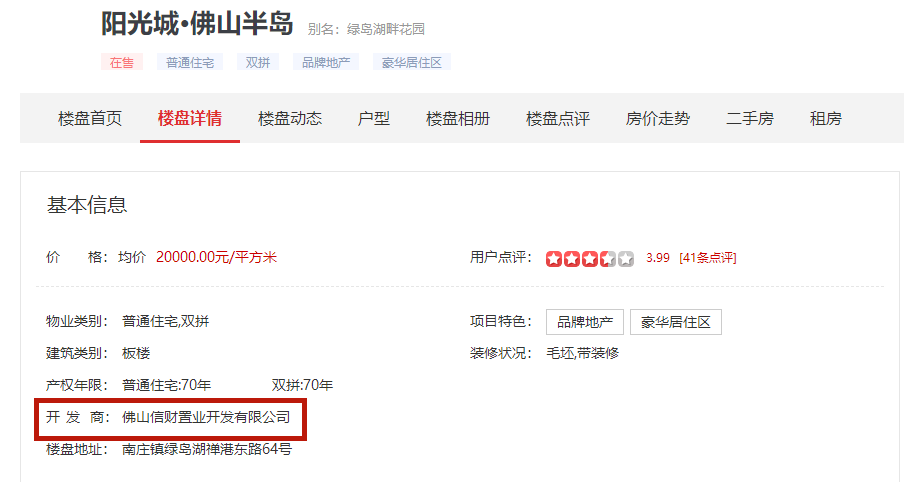Click the 在售 status tag
Viewport: 904px width, 482px height.
coord(122,62)
